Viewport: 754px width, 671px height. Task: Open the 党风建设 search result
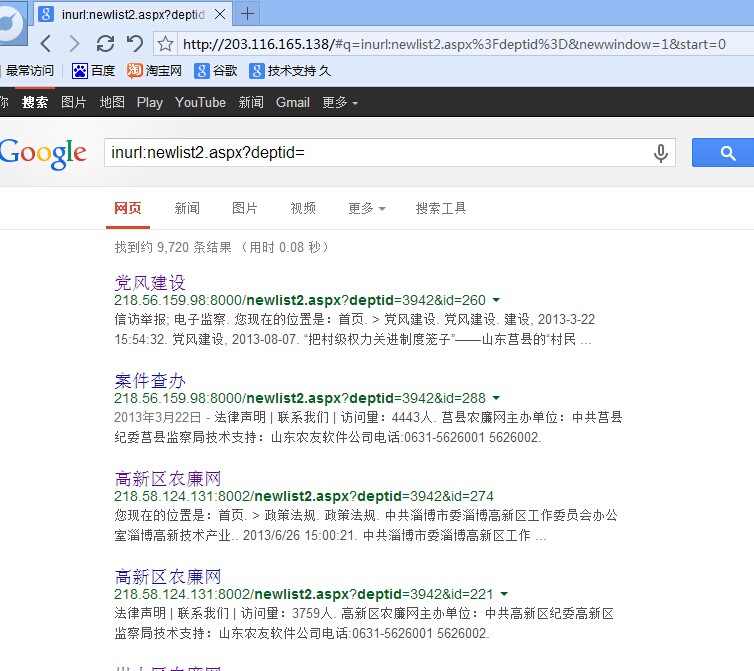click(x=150, y=282)
